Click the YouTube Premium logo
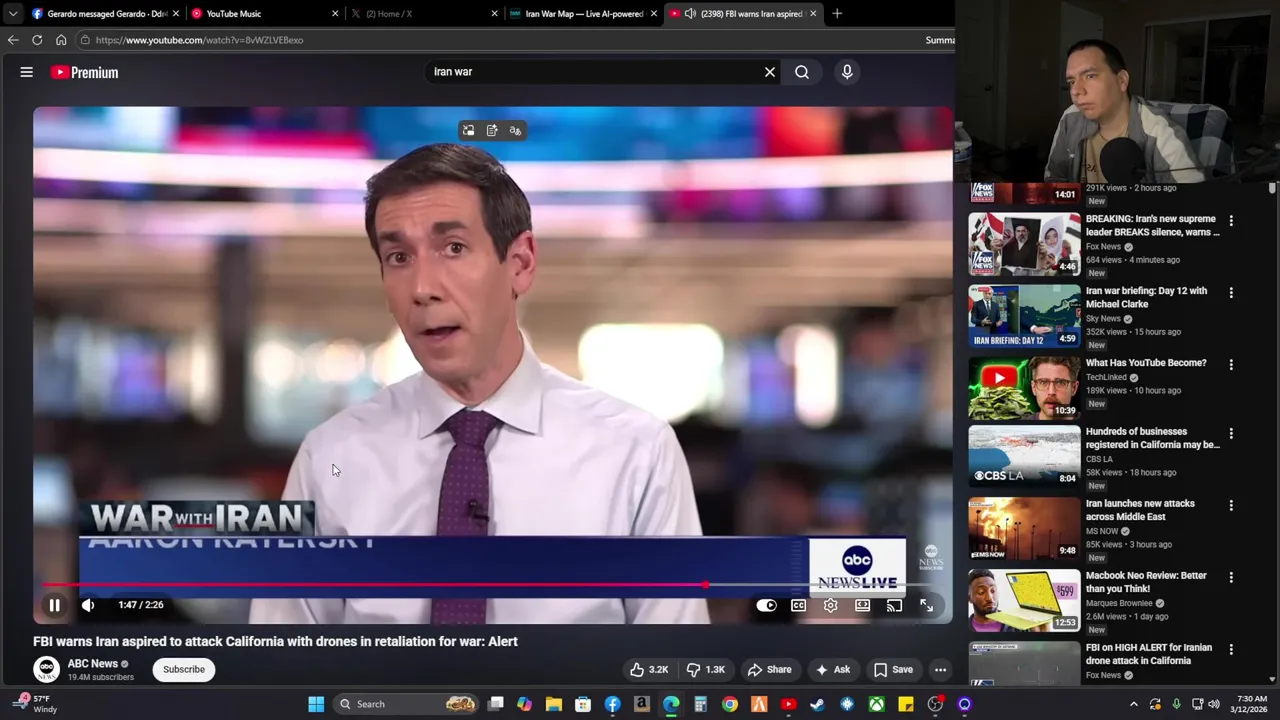1280x720 pixels. (85, 72)
